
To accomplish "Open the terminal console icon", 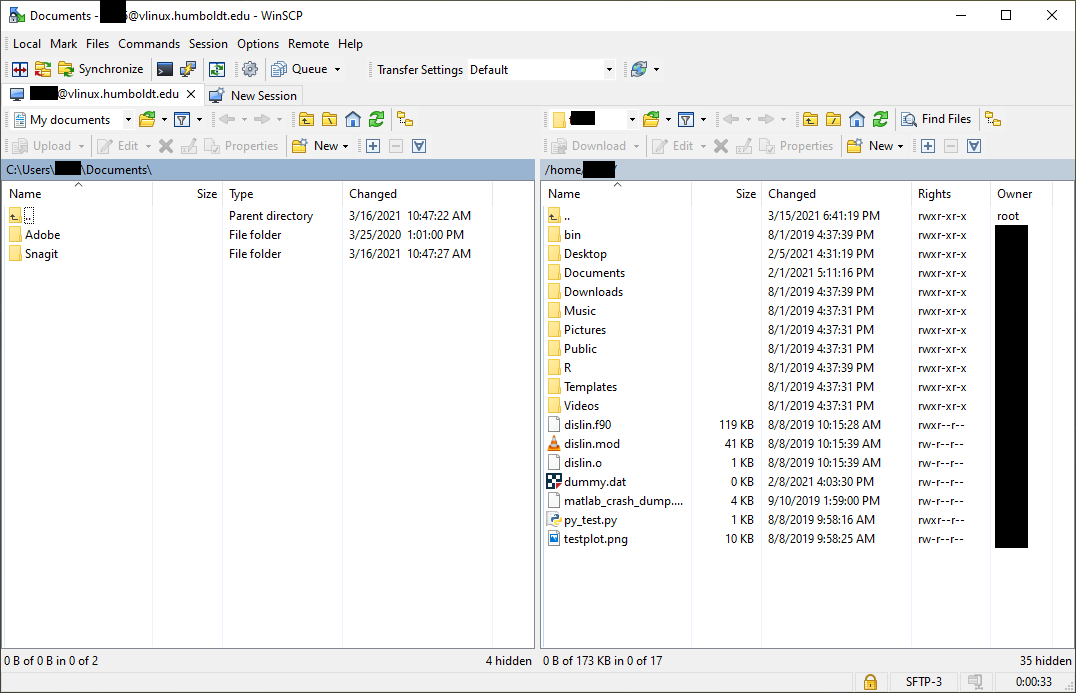I will click(165, 69).
